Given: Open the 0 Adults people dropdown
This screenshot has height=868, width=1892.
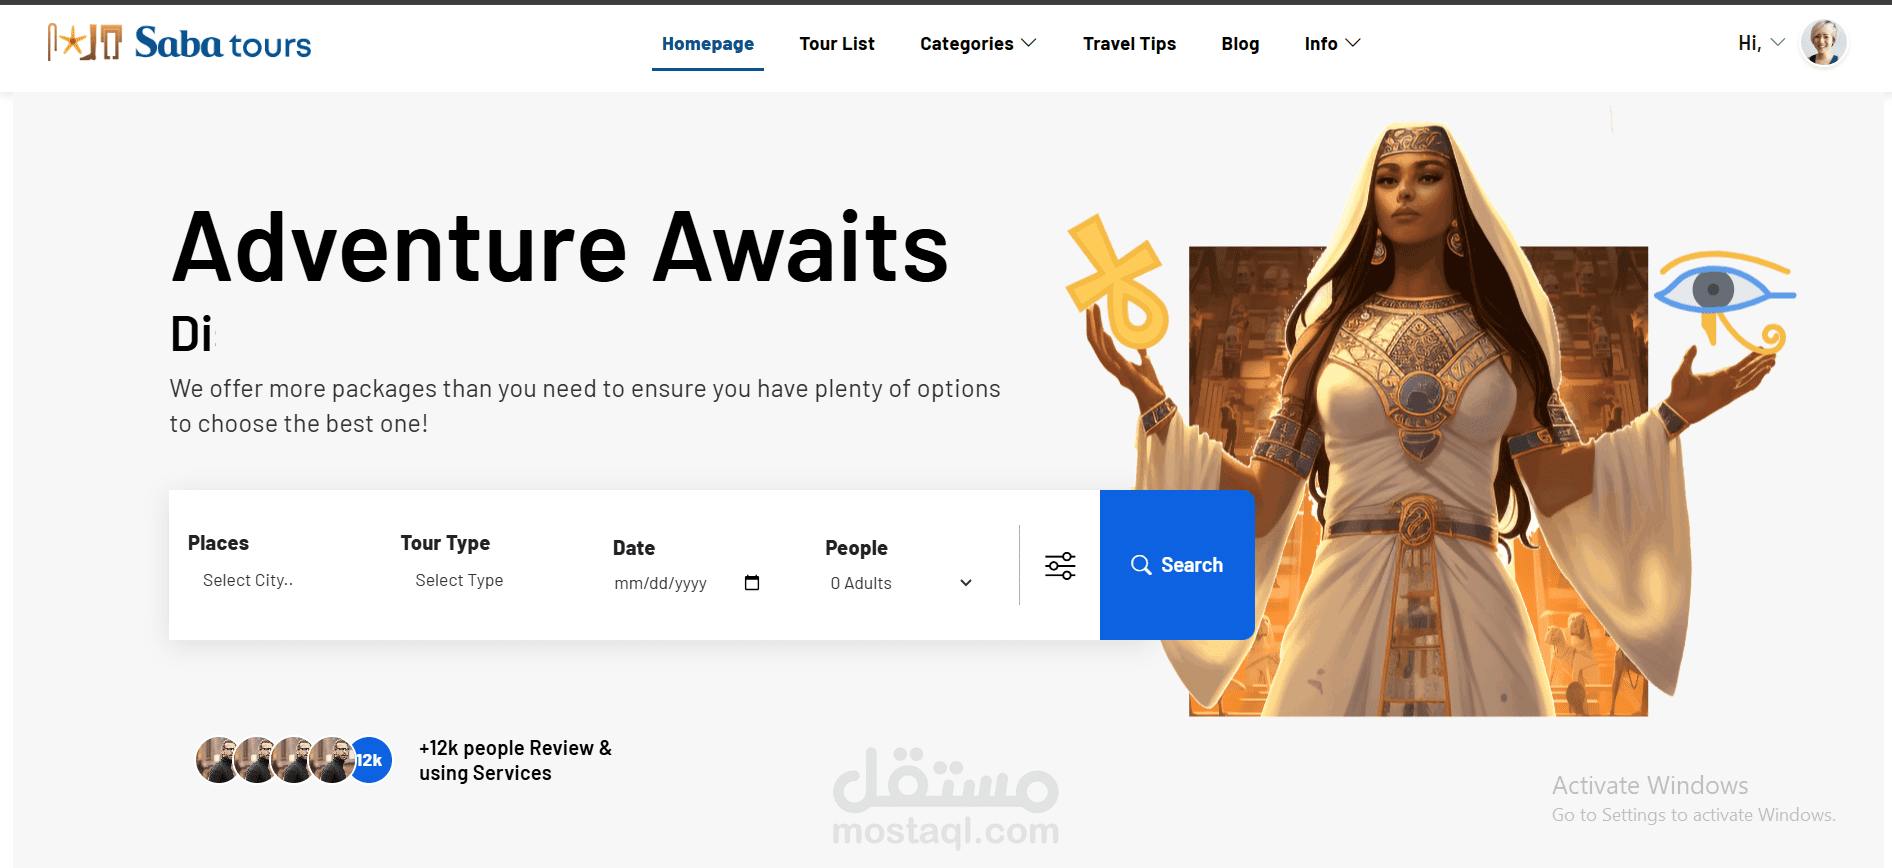Looking at the screenshot, I should 901,583.
